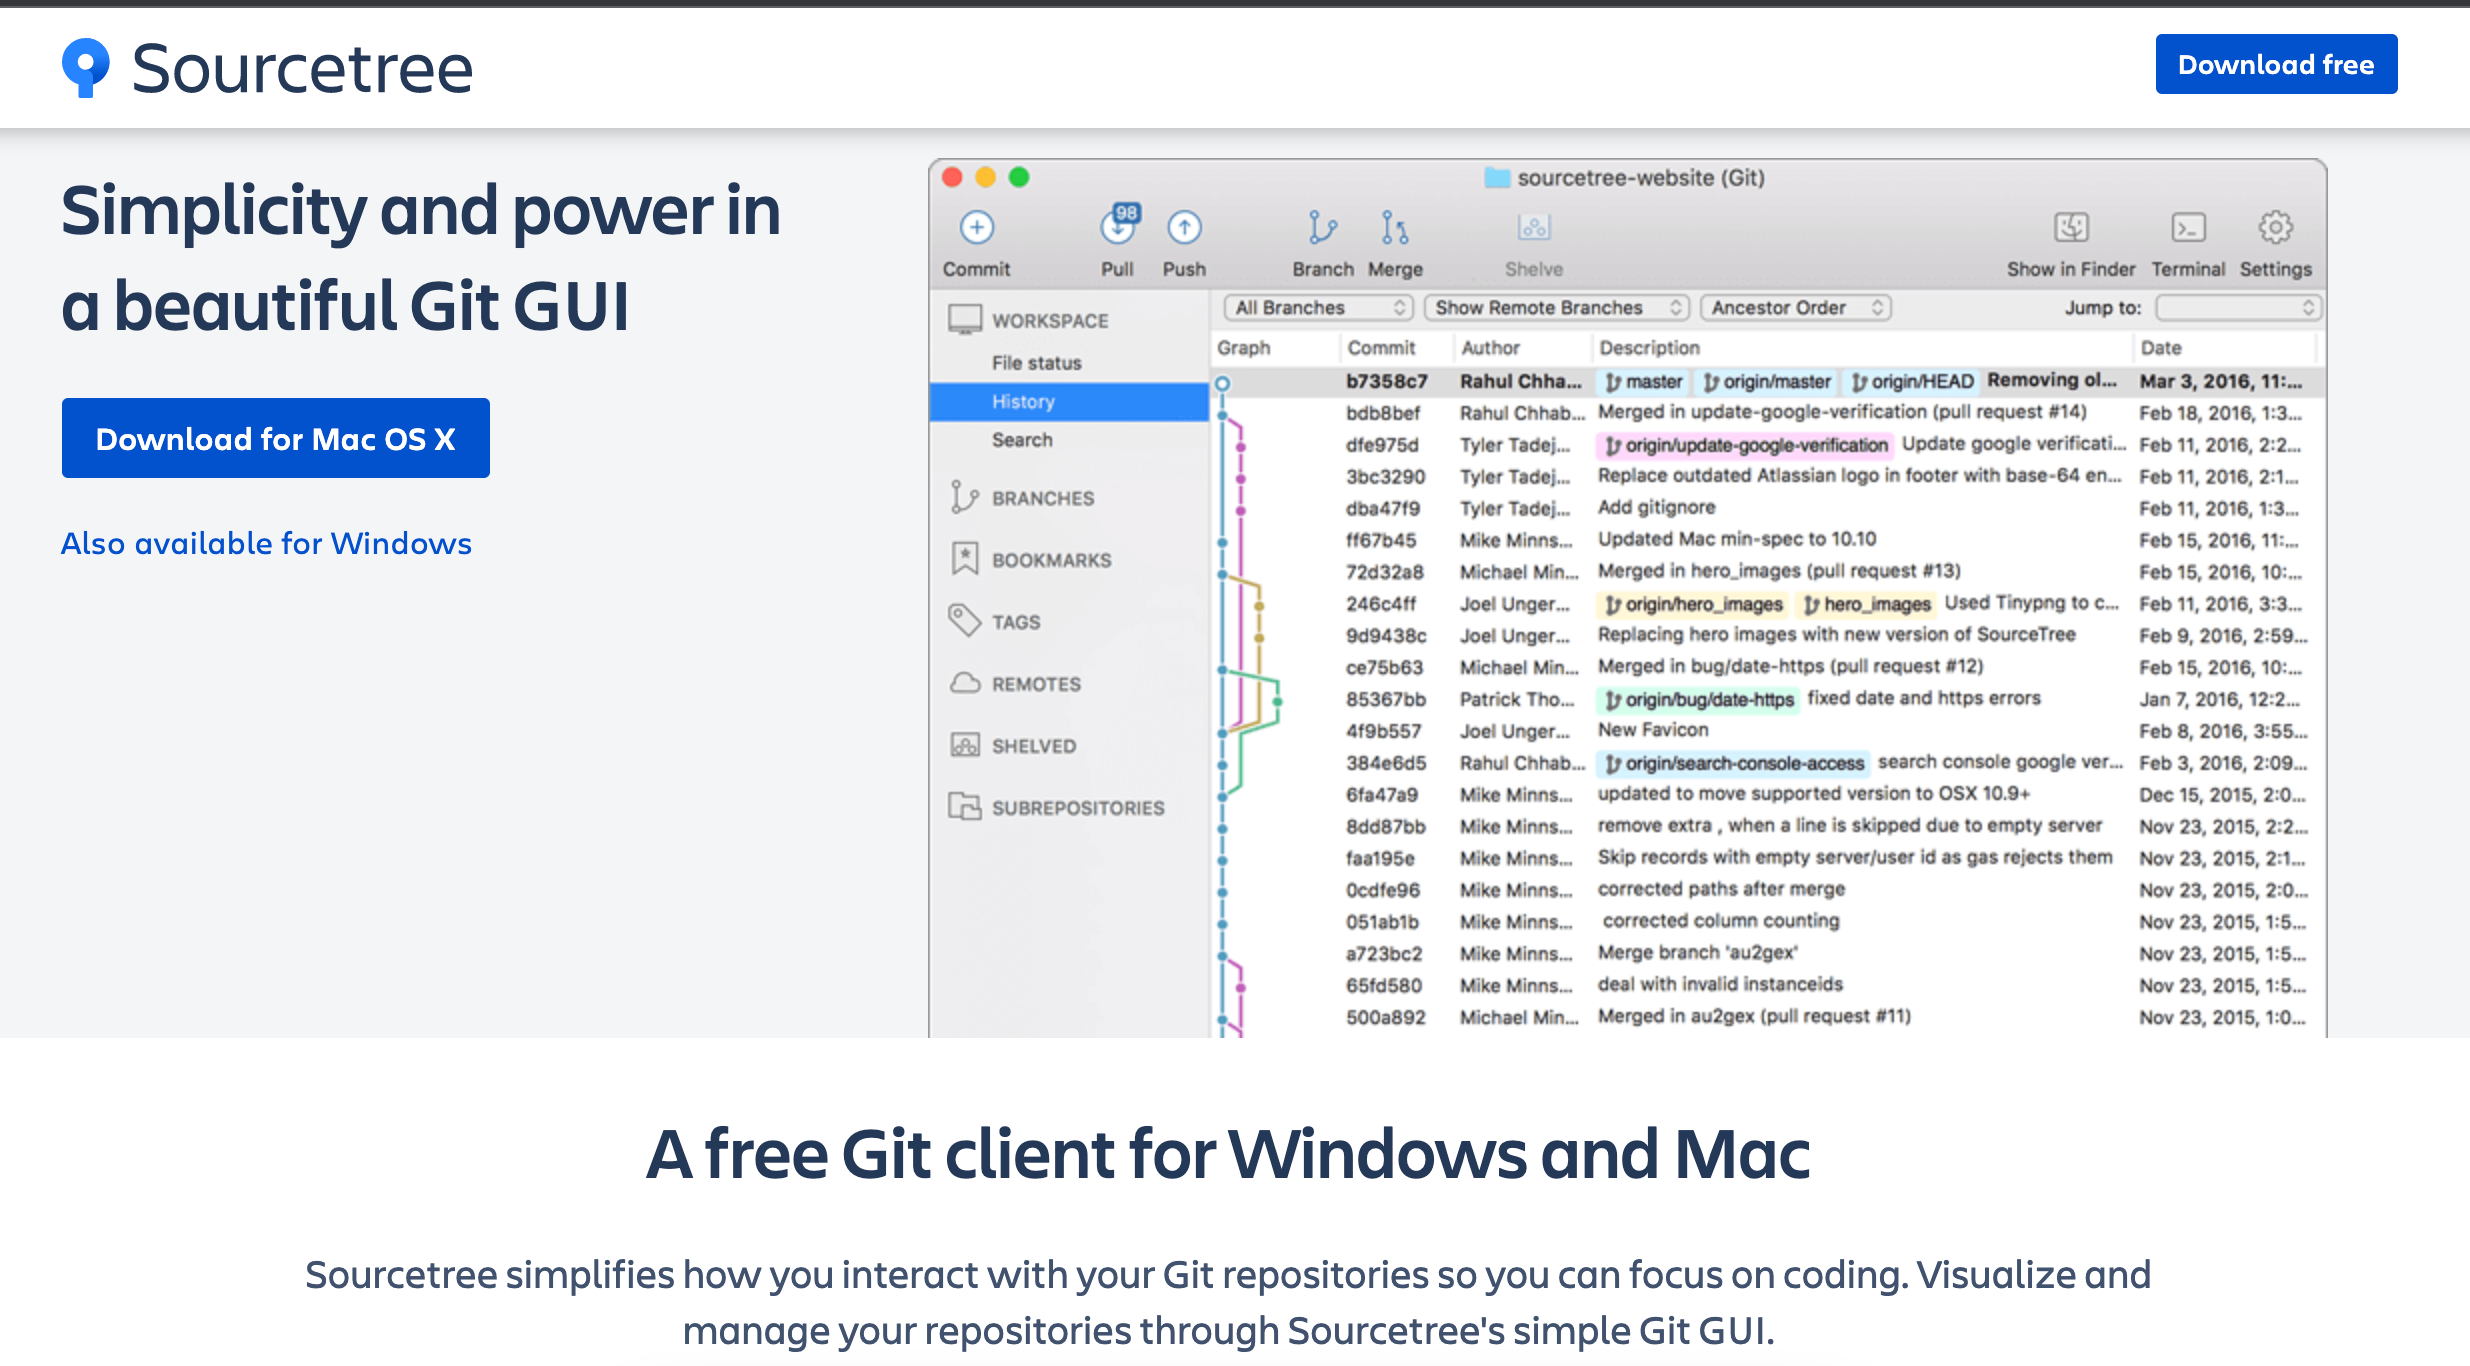Open the Show Remote Branches dropdown

coord(1556,308)
